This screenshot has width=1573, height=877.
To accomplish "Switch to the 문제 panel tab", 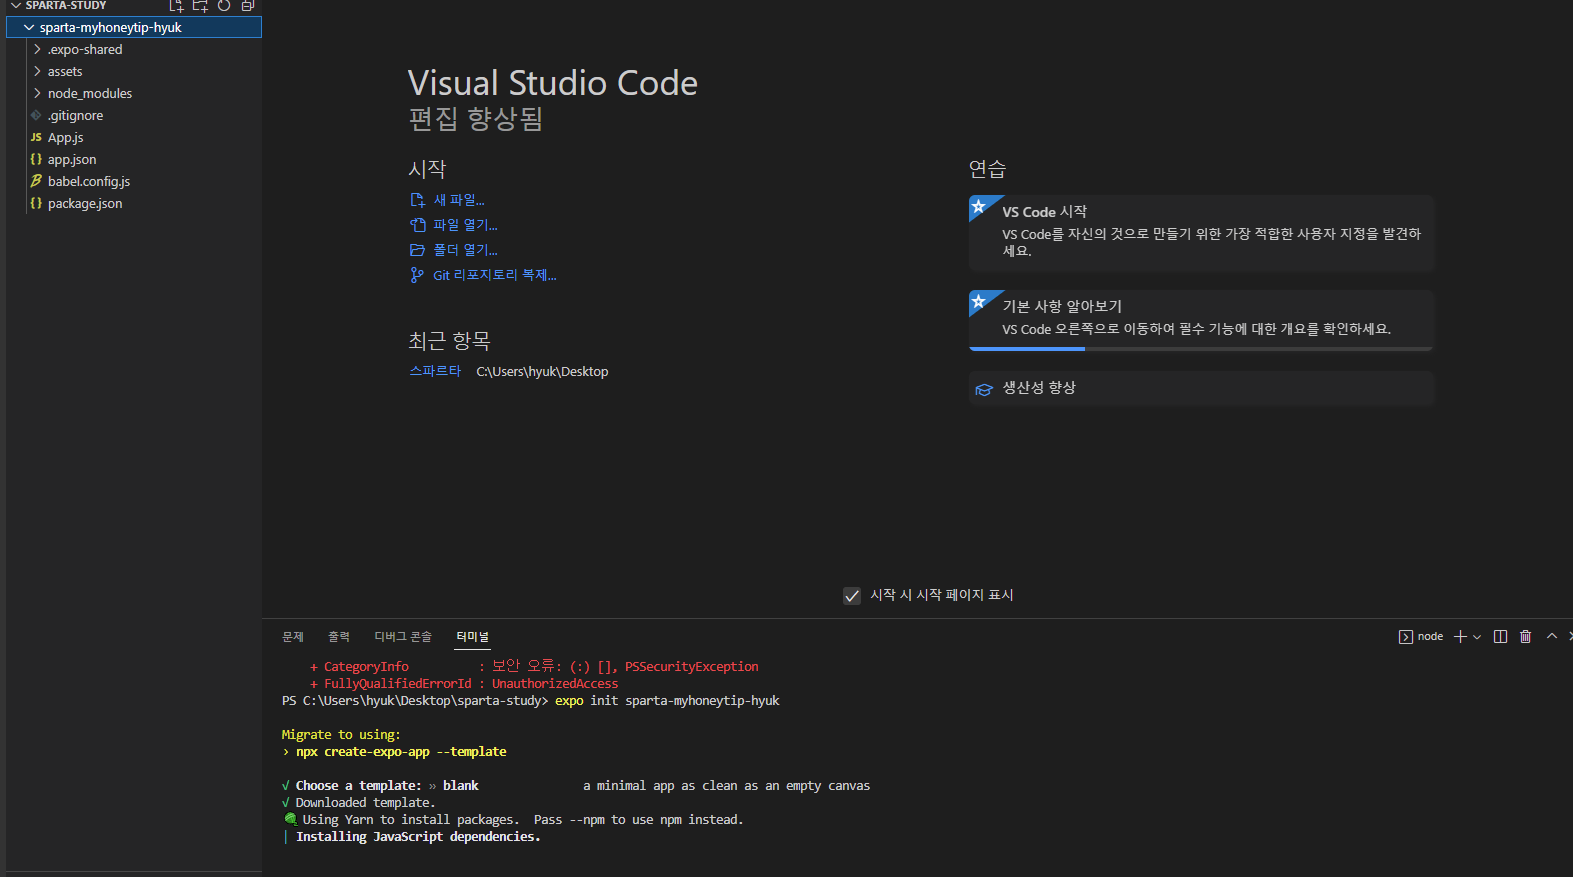I will click(293, 637).
